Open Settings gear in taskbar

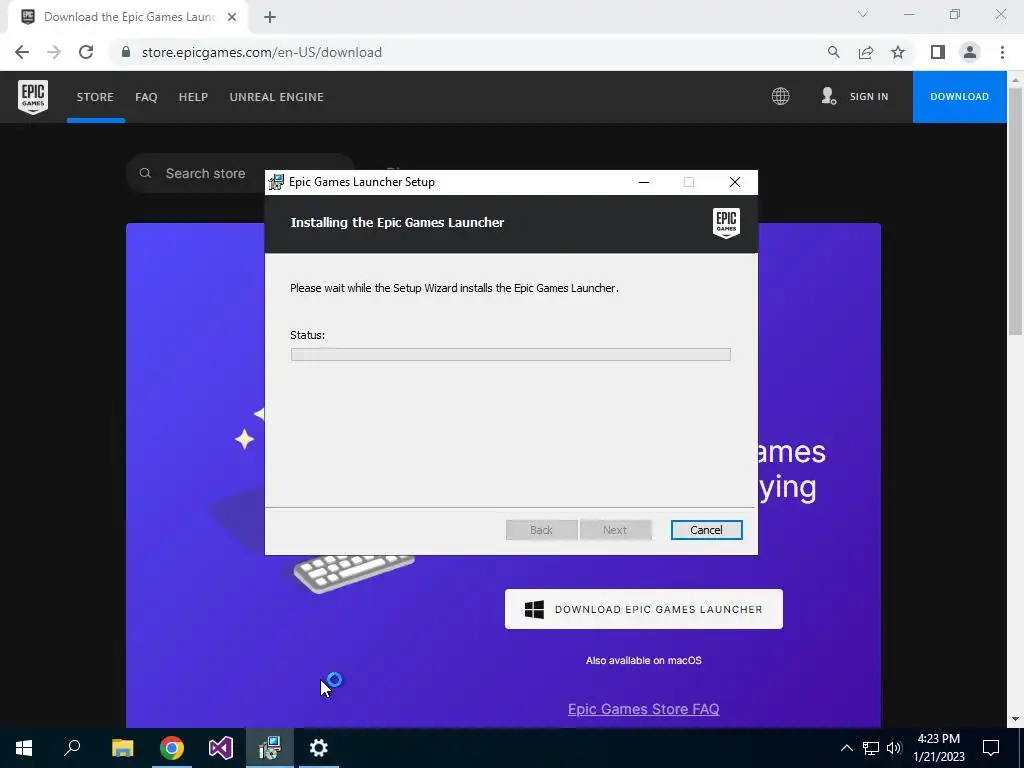click(319, 748)
